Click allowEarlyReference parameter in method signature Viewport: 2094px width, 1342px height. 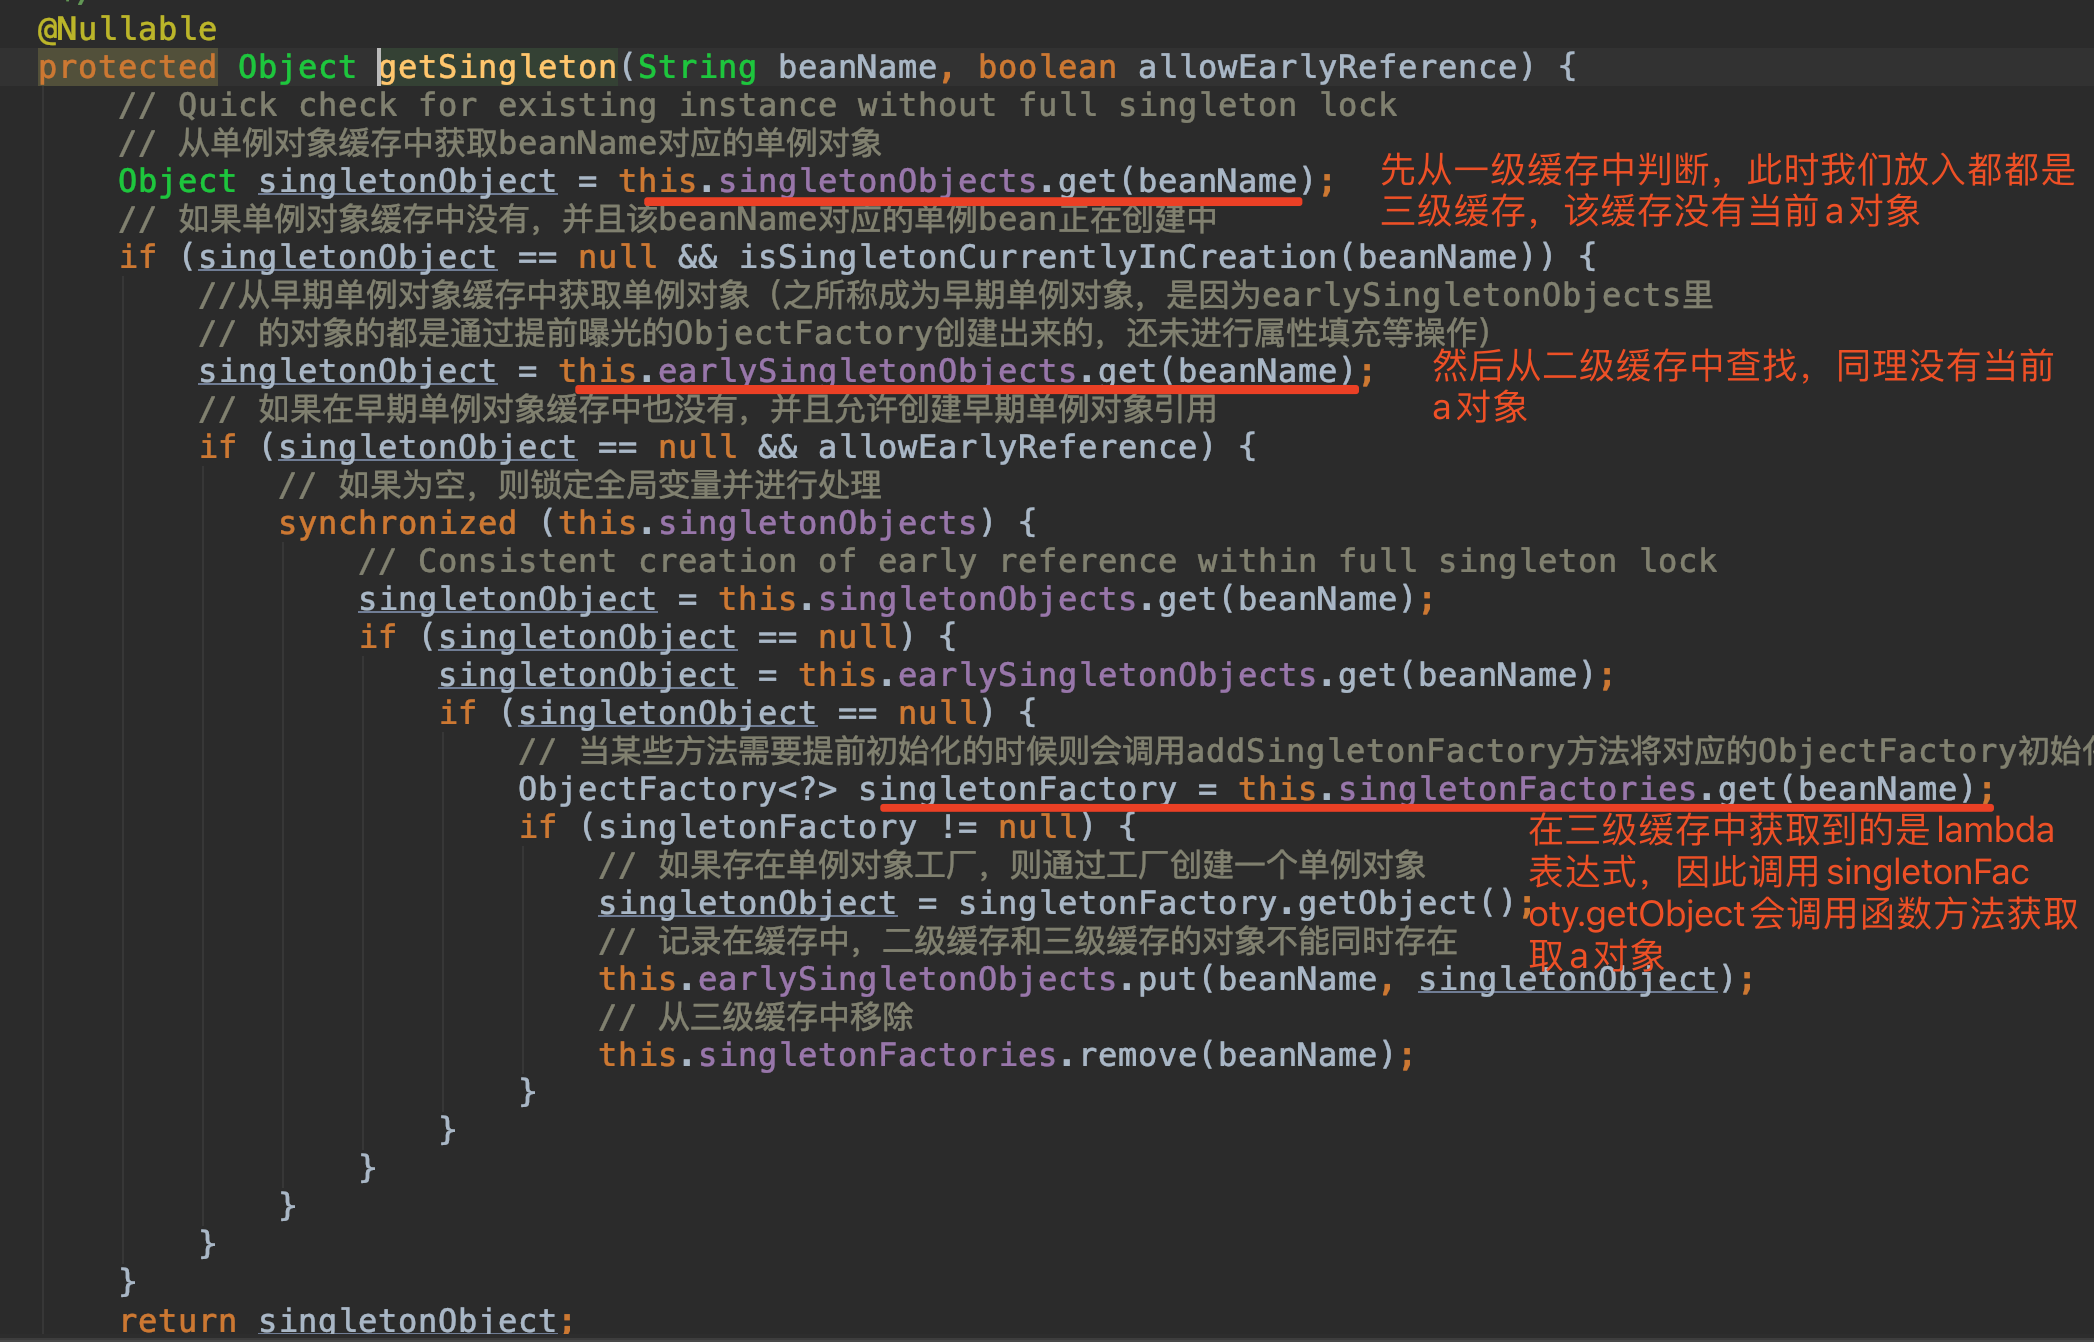(1327, 67)
